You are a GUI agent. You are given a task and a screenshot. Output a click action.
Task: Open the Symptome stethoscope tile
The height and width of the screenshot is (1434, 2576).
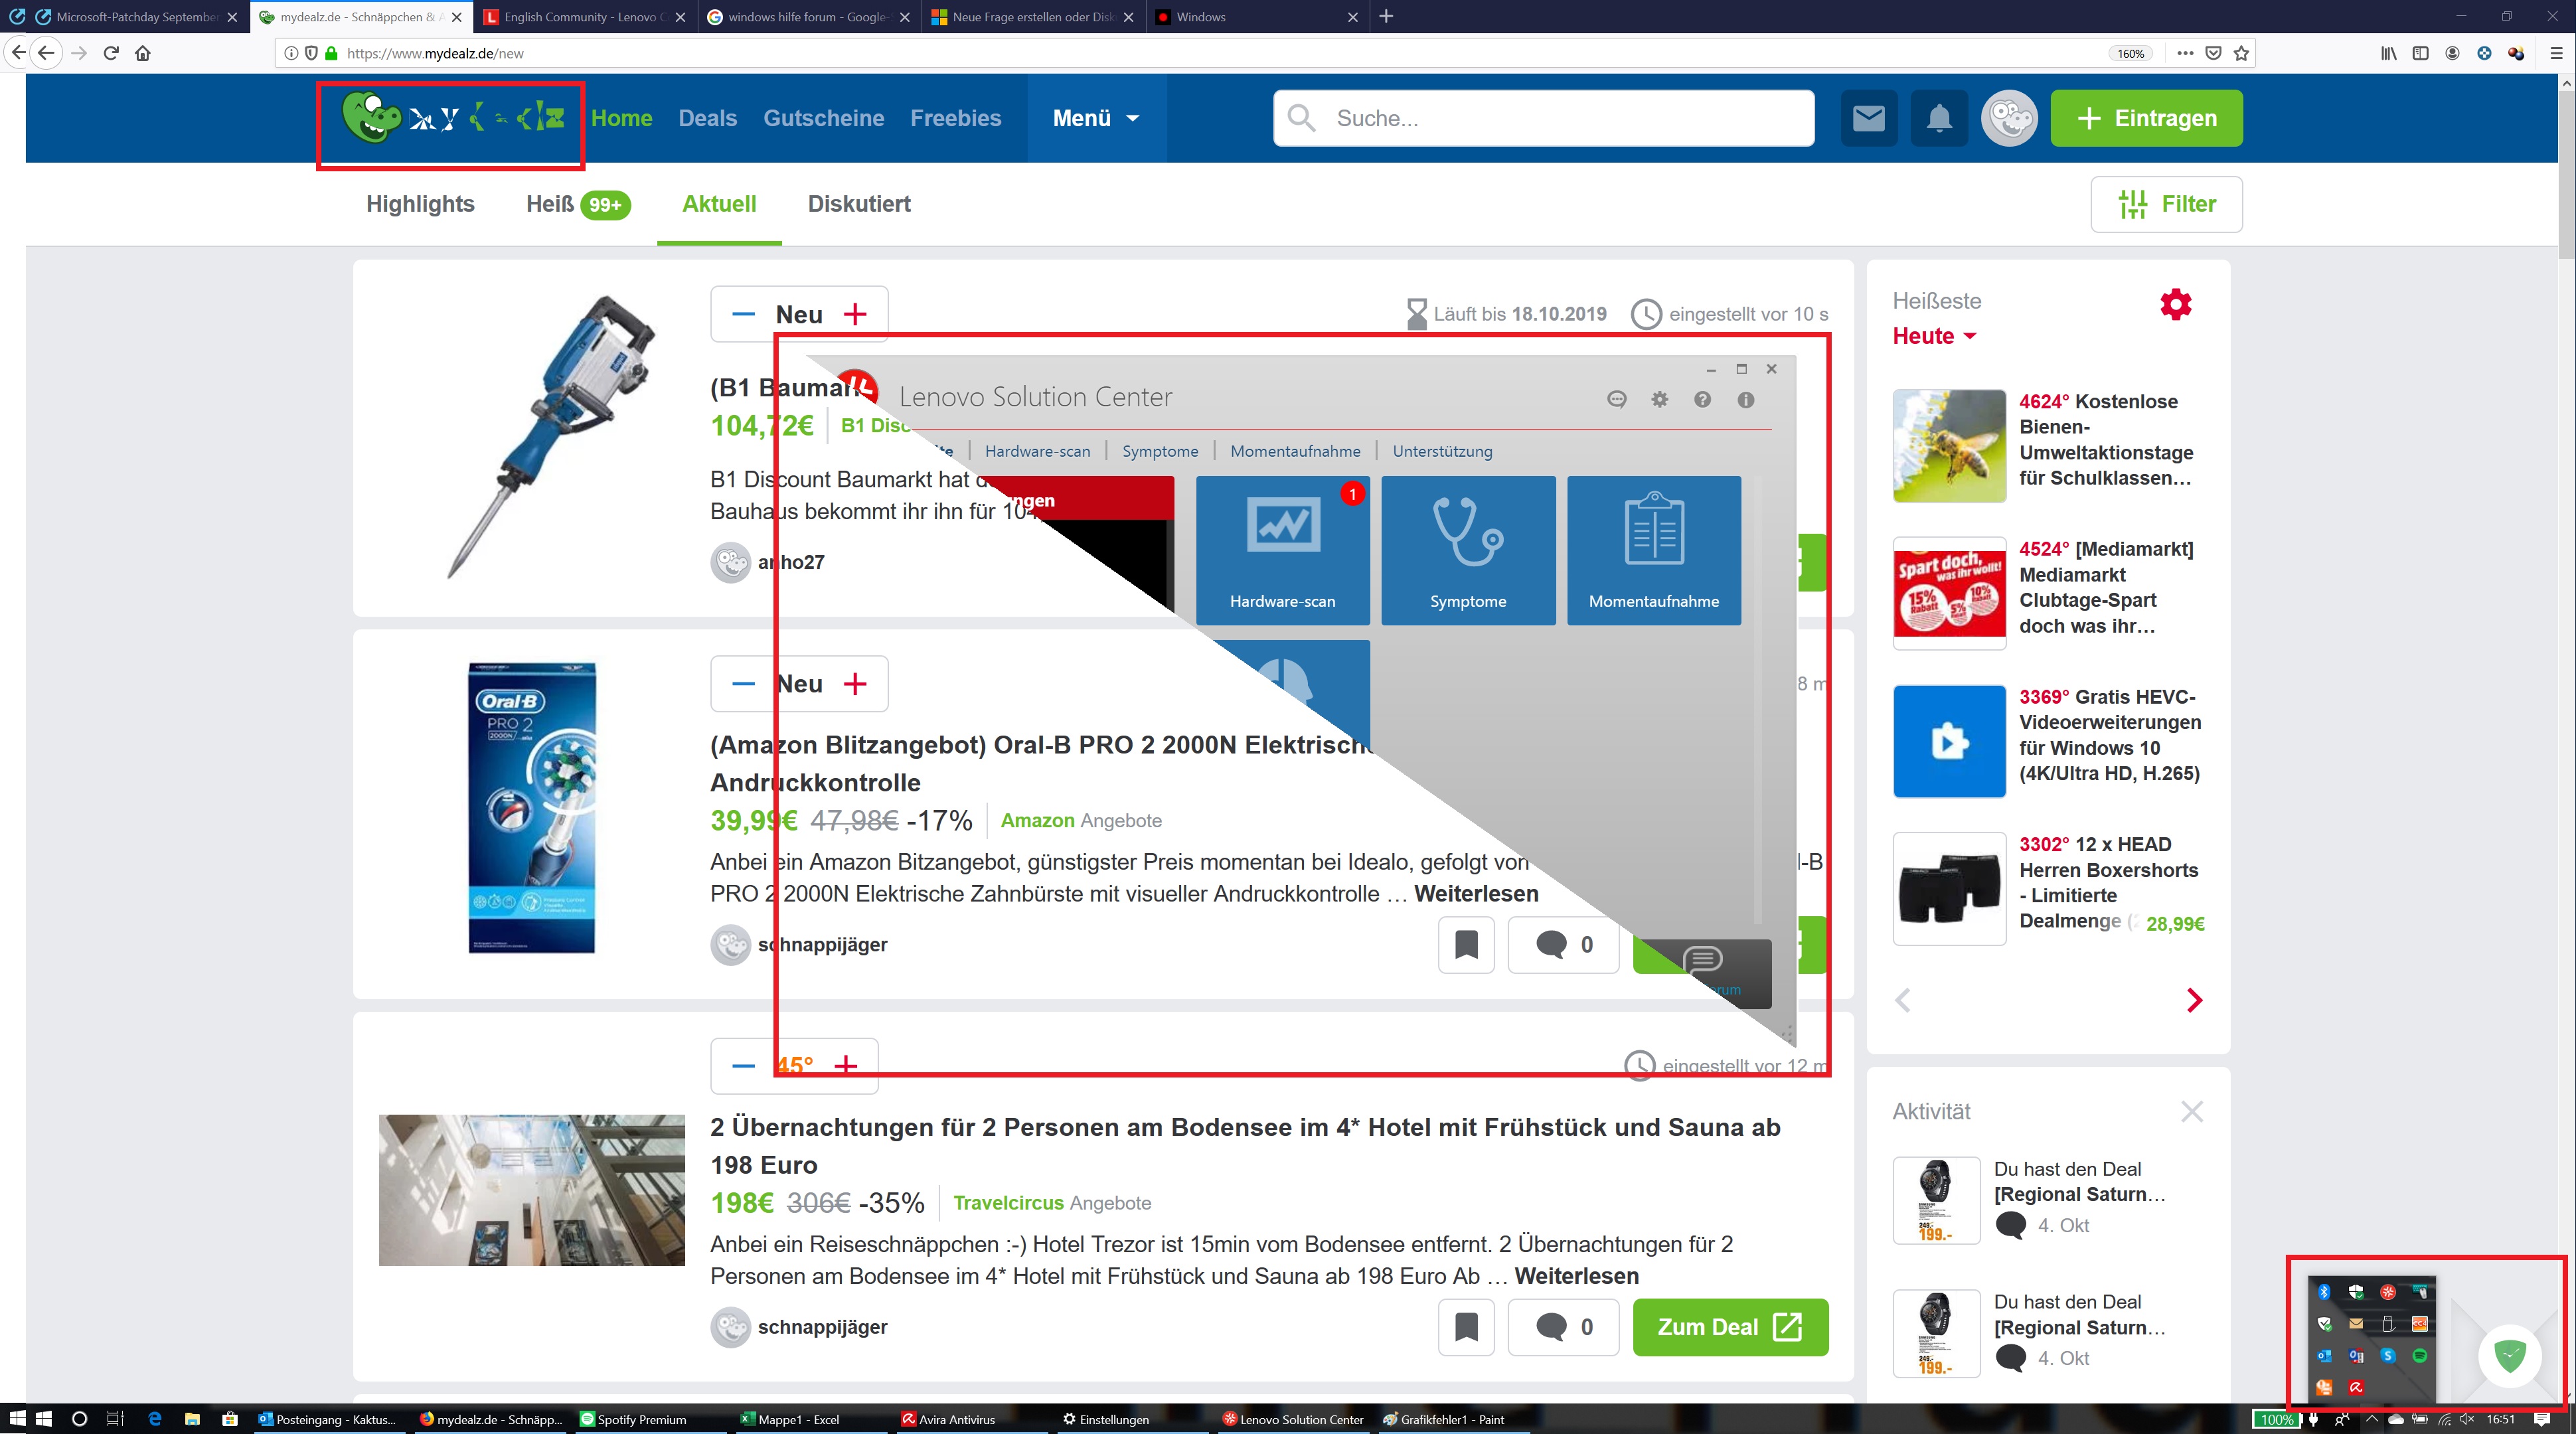[x=1467, y=550]
